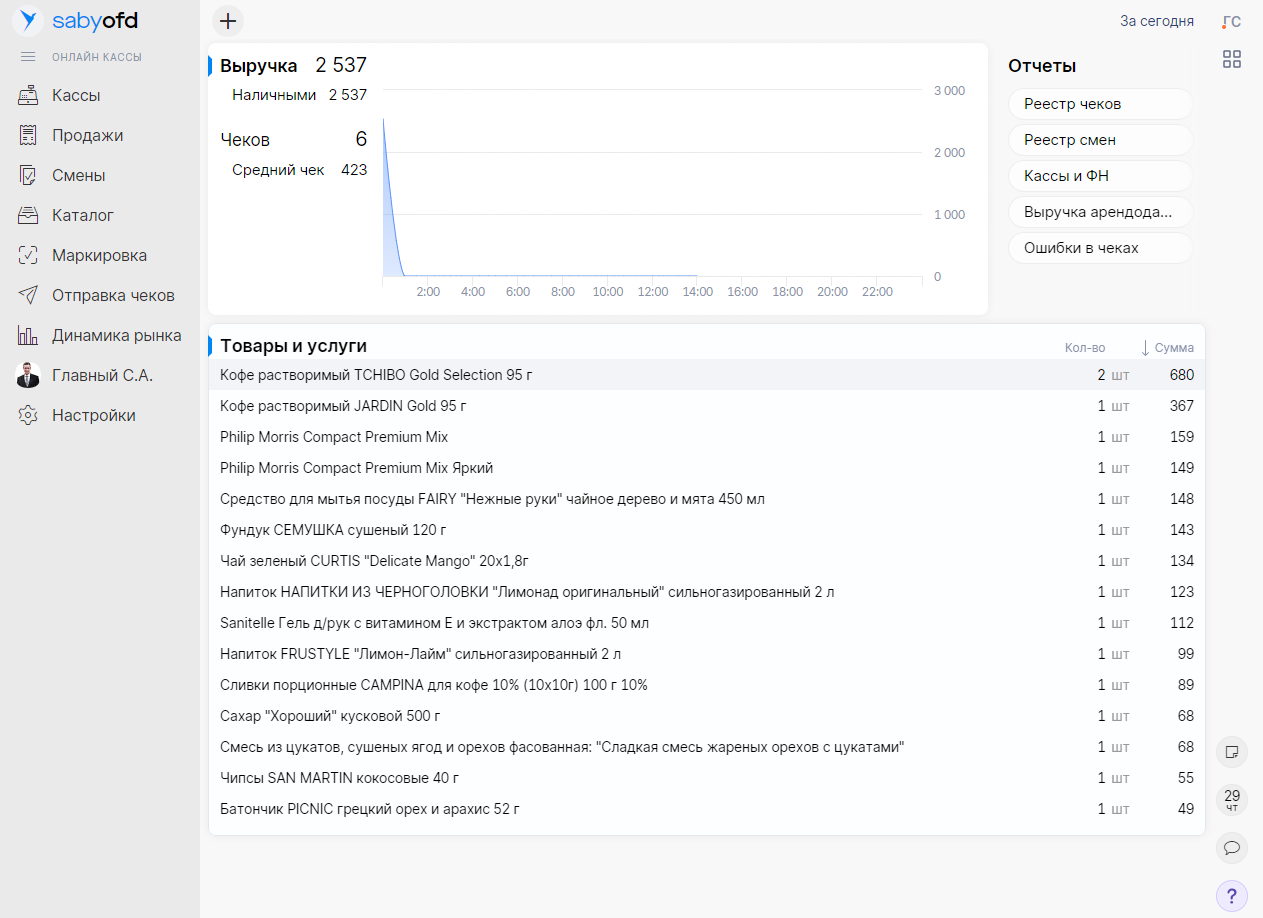The image size is (1263, 918).
Task: Open the Маркировка section
Action: pyautogui.click(x=98, y=256)
